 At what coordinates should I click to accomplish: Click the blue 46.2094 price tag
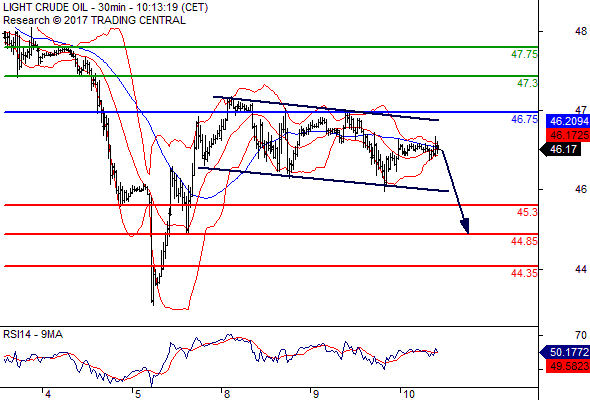coord(568,121)
